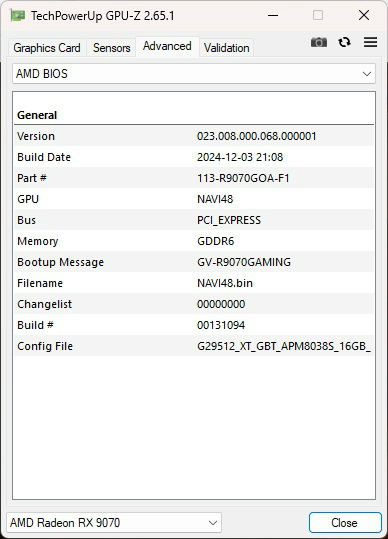Viewport: 388px width, 539px height.
Task: Click the GPU row label
Action: 28,199
